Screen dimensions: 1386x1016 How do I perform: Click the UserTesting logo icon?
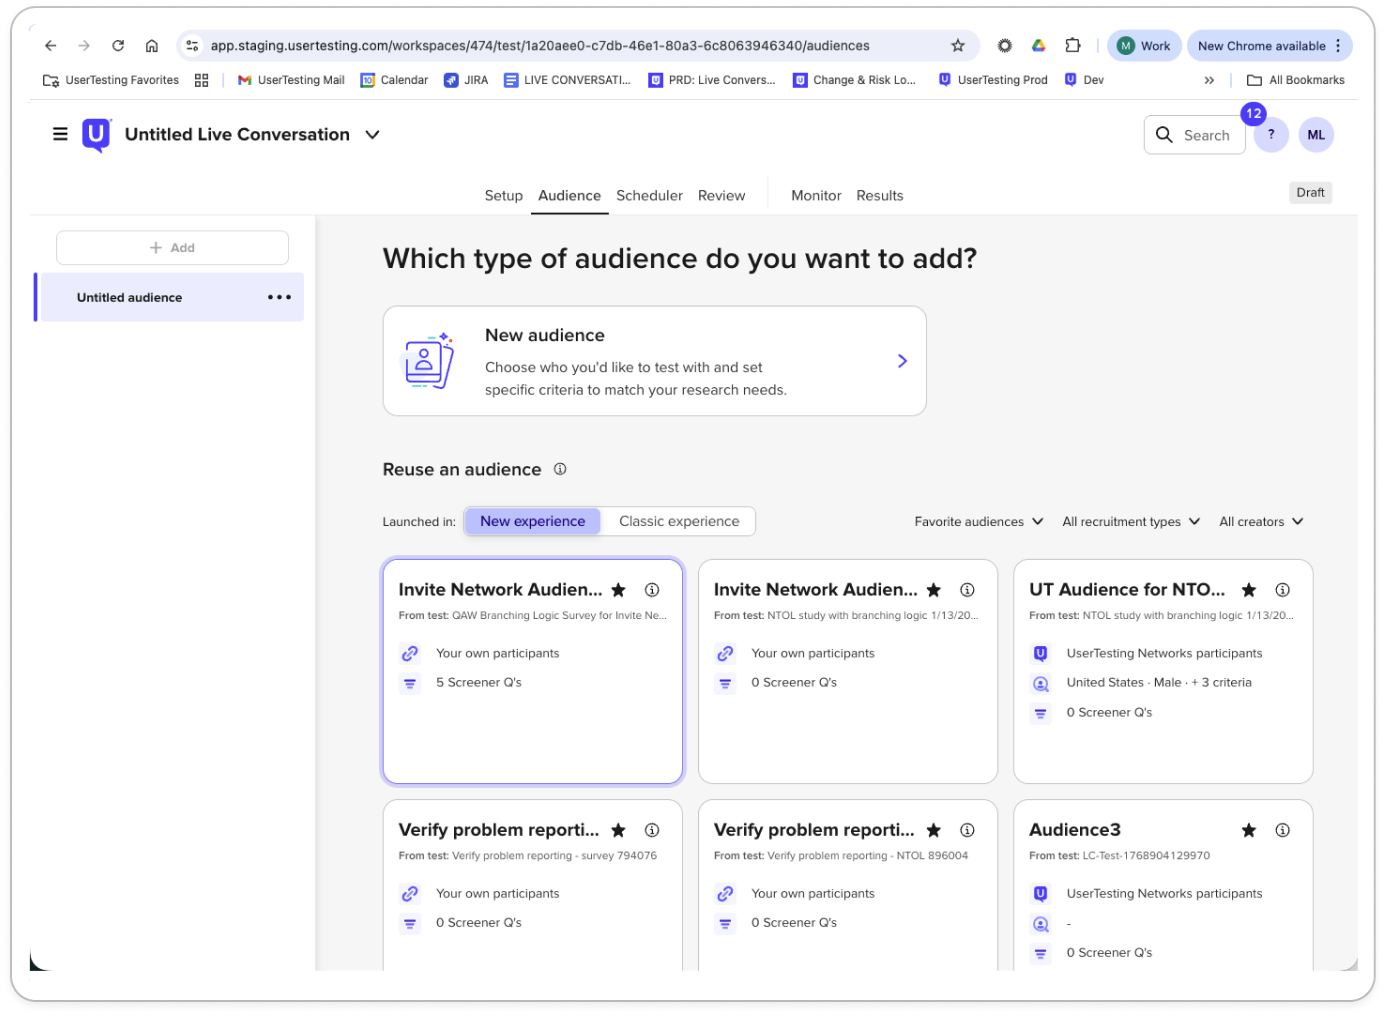pos(96,134)
